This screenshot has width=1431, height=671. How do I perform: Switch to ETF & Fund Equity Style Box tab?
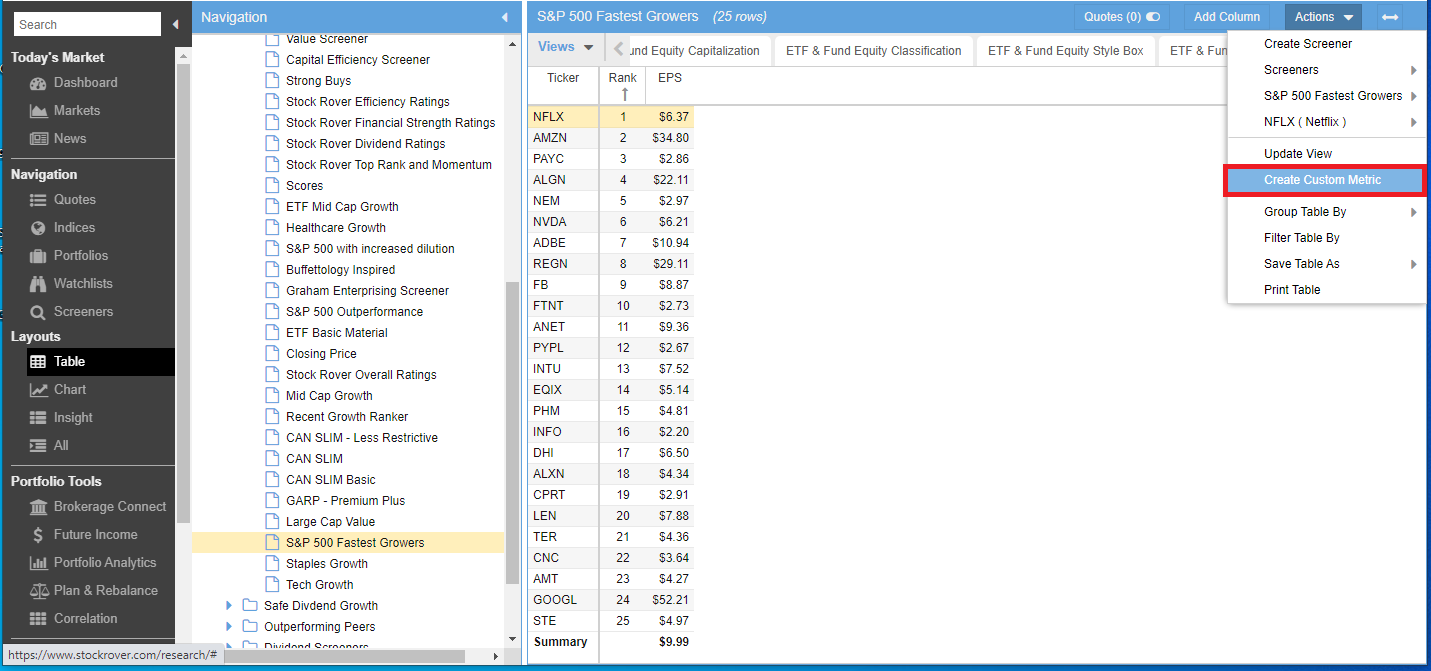(1065, 51)
